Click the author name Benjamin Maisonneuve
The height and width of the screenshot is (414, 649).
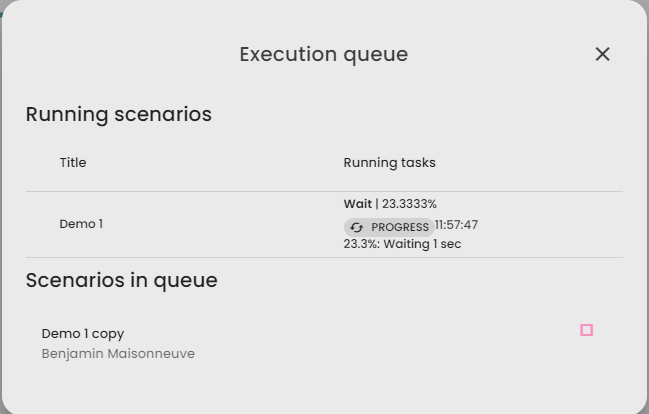(x=118, y=354)
